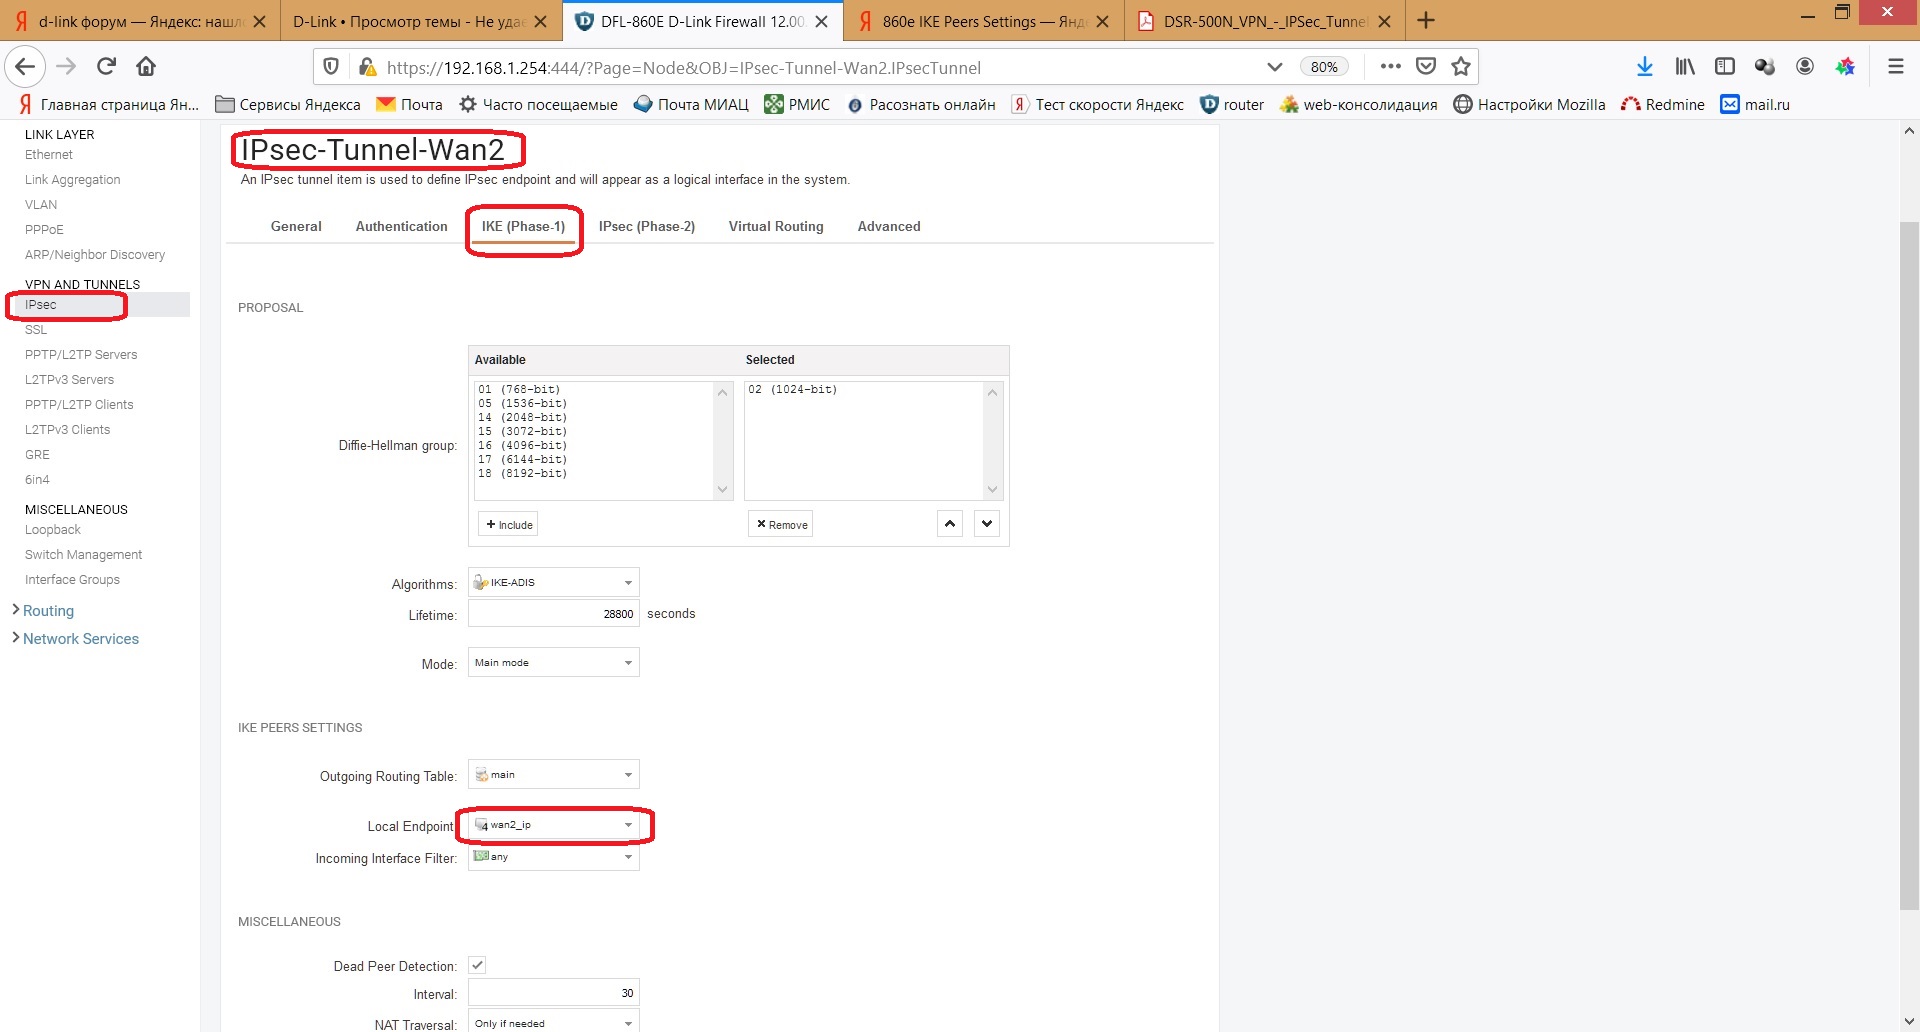
Task: Move selected DH group up
Action: click(950, 524)
